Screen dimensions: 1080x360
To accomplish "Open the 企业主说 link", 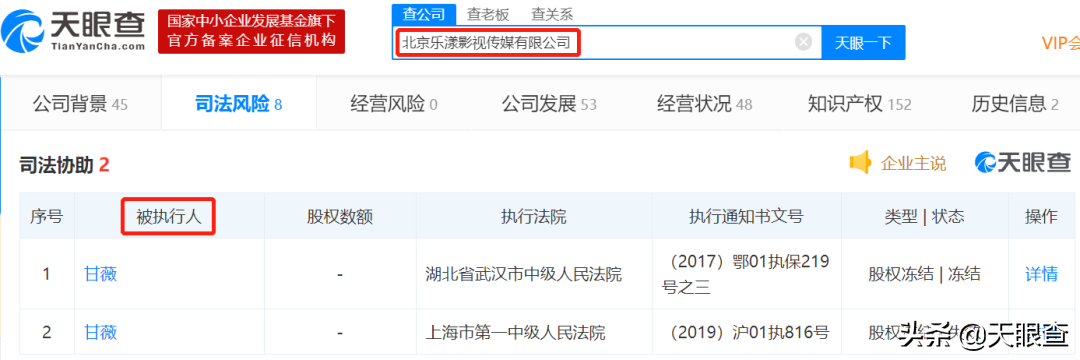I will (x=913, y=164).
